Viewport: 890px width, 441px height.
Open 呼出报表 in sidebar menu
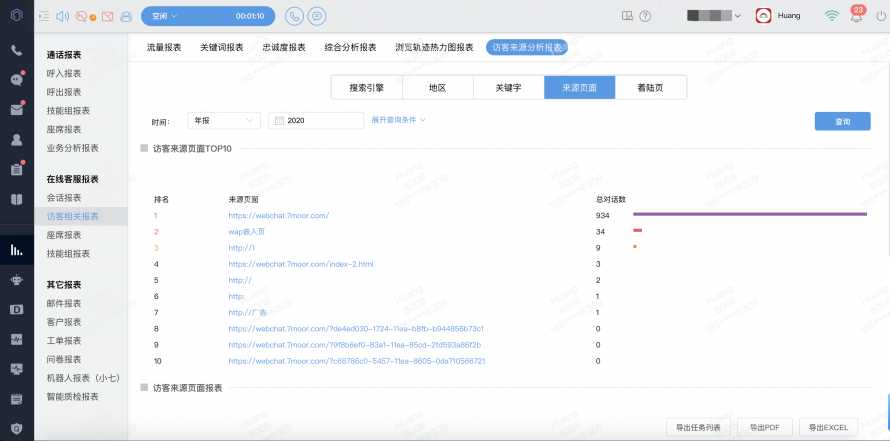coord(64,92)
